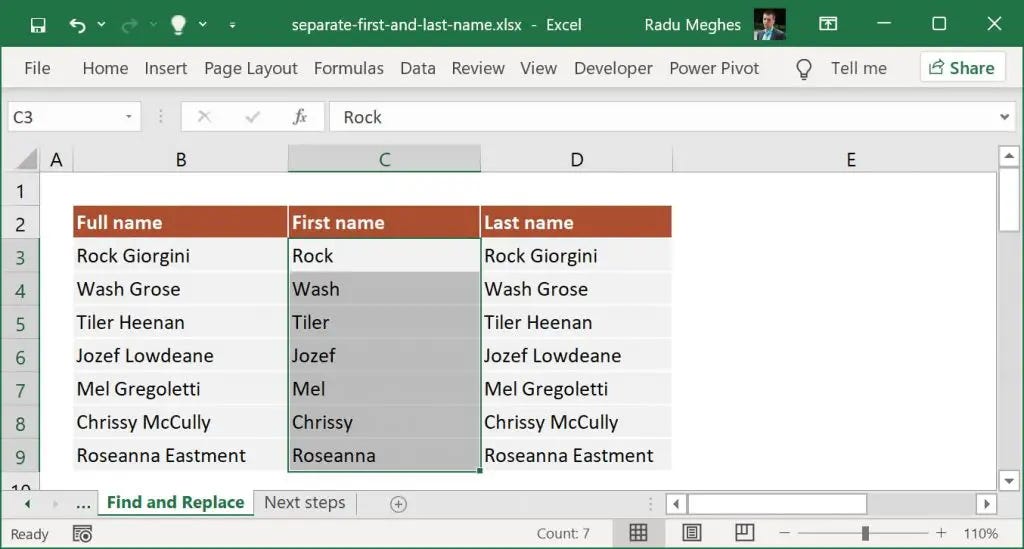Click the Save icon in quick access toolbar
Screen dimensions: 1024x549
pos(38,25)
